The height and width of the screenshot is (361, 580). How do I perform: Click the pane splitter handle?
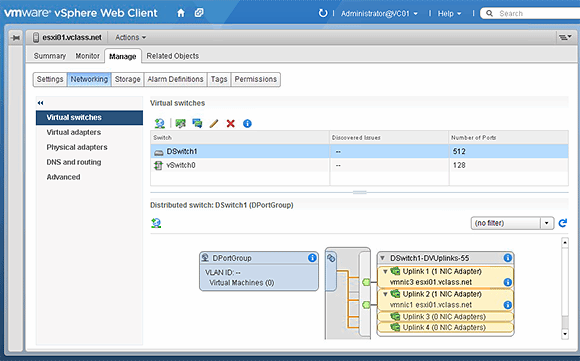[x=359, y=192]
